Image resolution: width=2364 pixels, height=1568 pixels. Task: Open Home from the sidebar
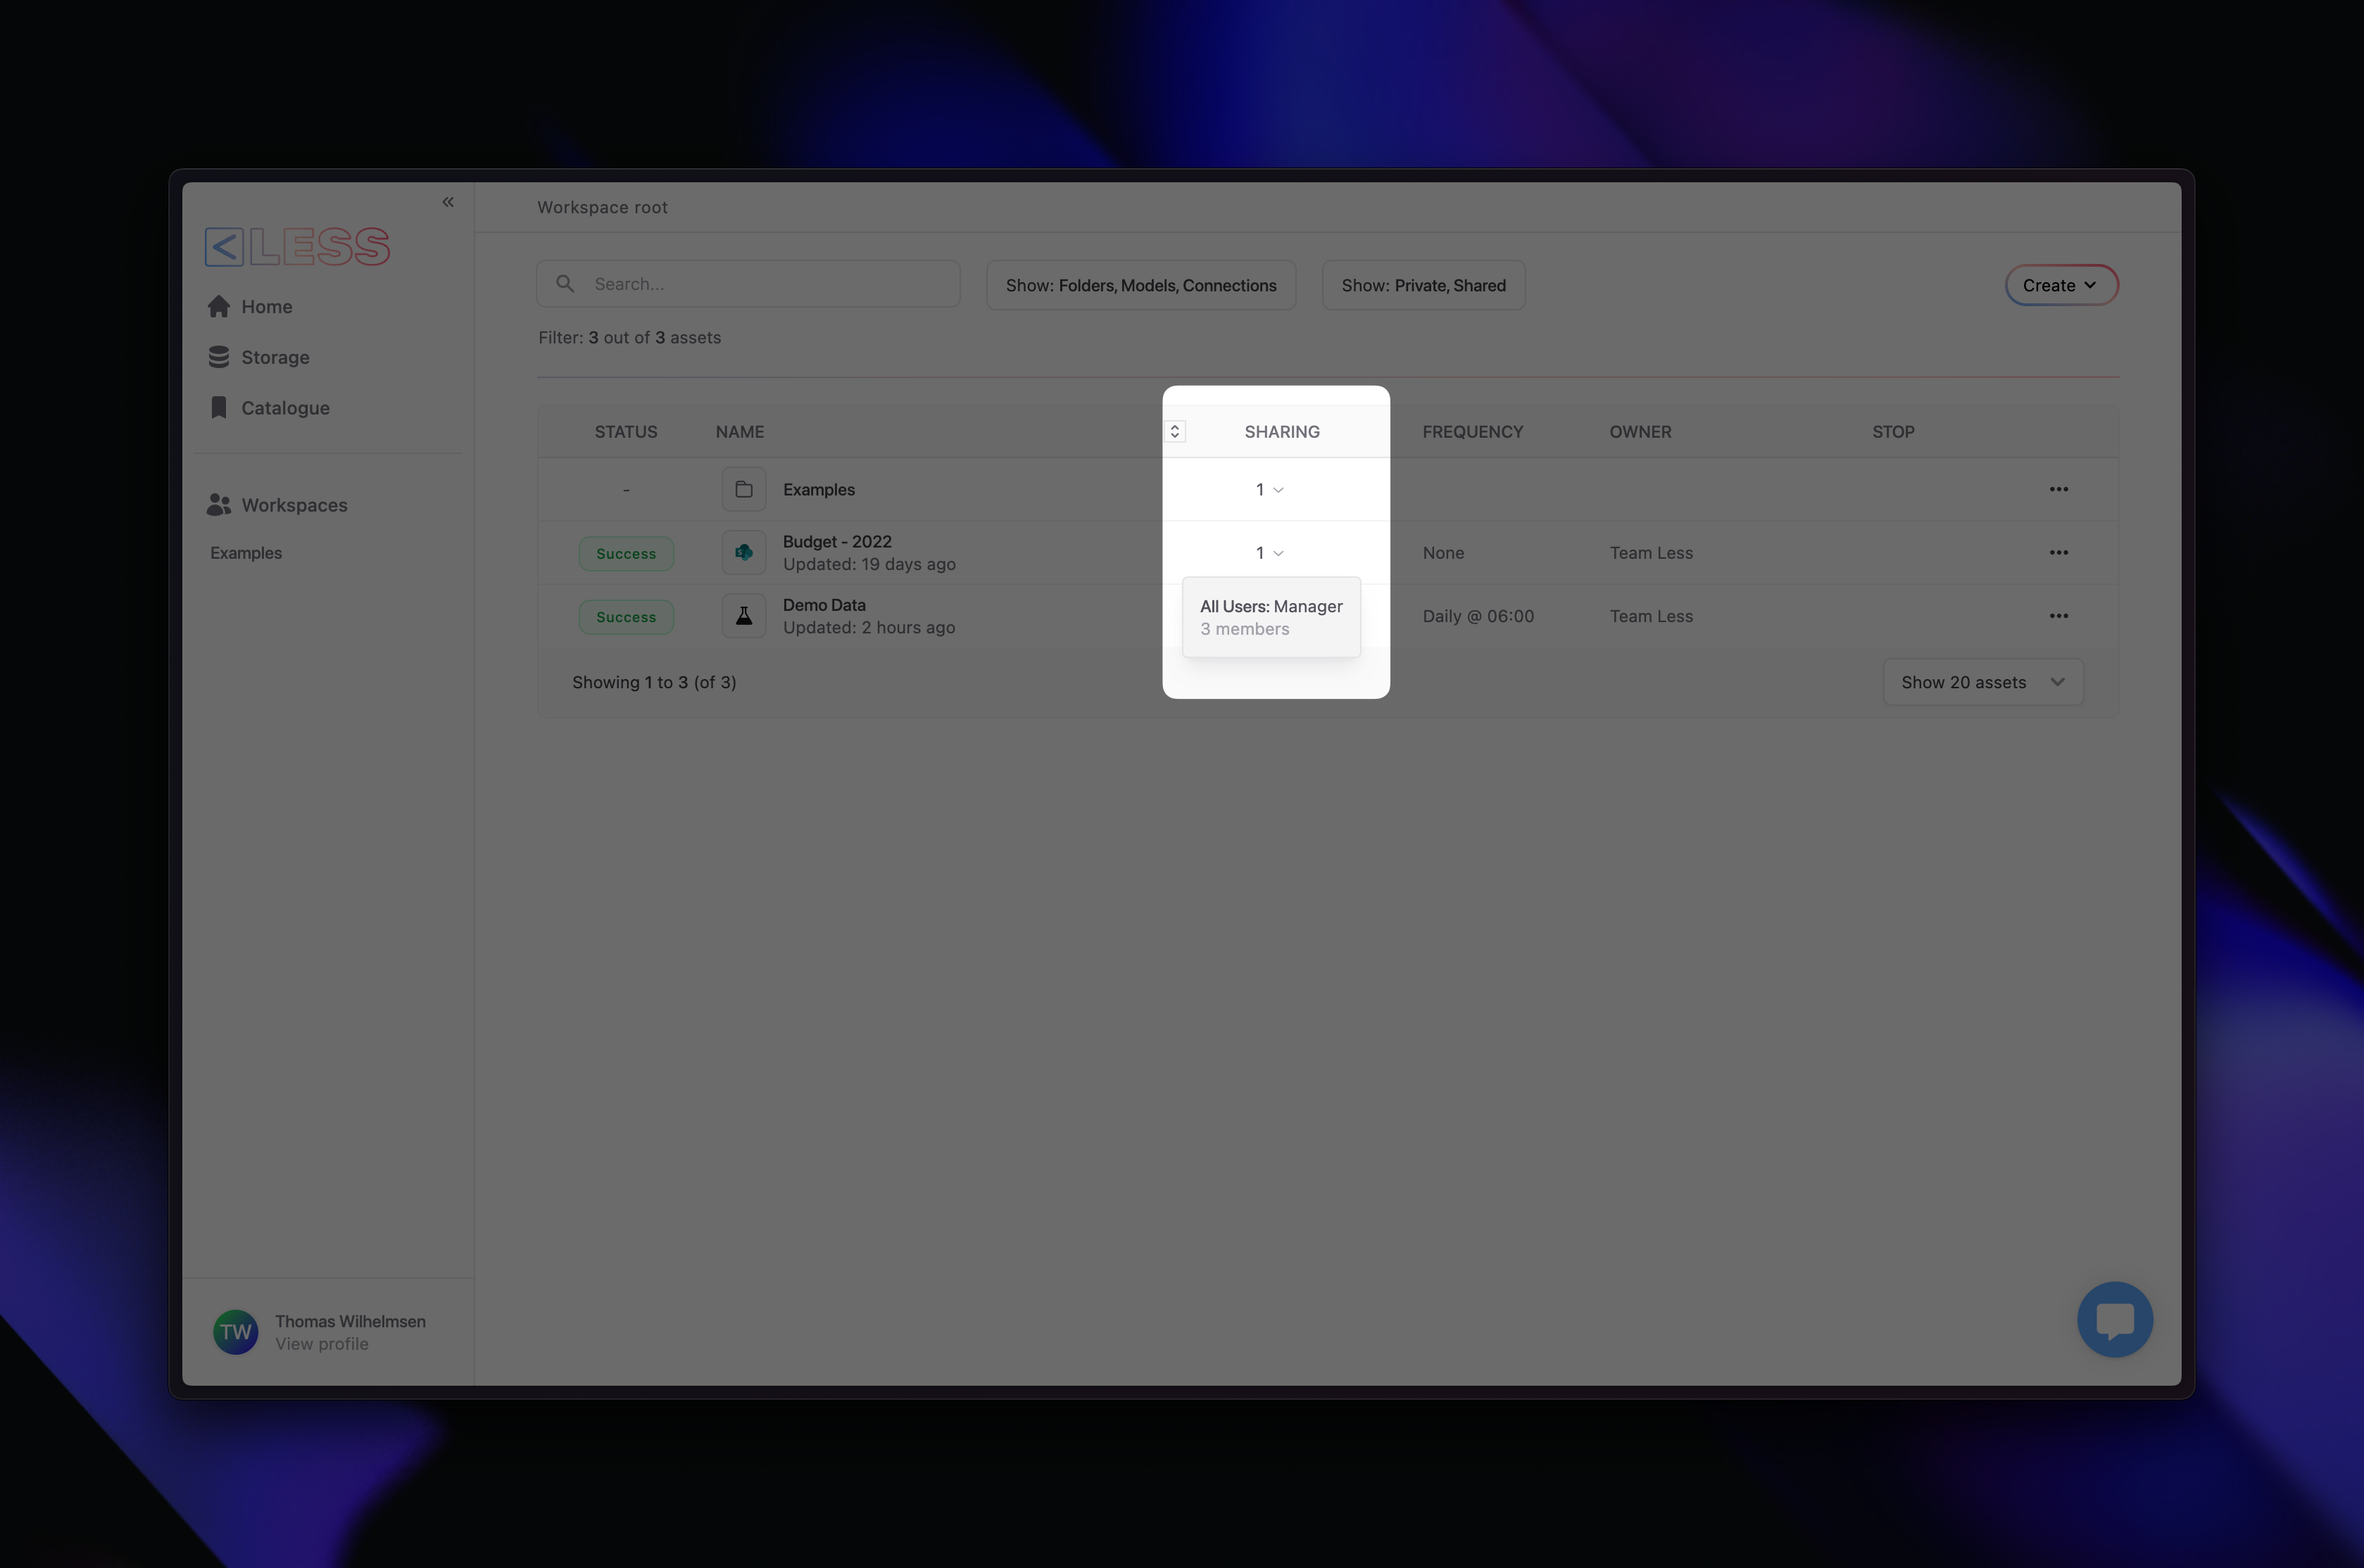[x=250, y=307]
